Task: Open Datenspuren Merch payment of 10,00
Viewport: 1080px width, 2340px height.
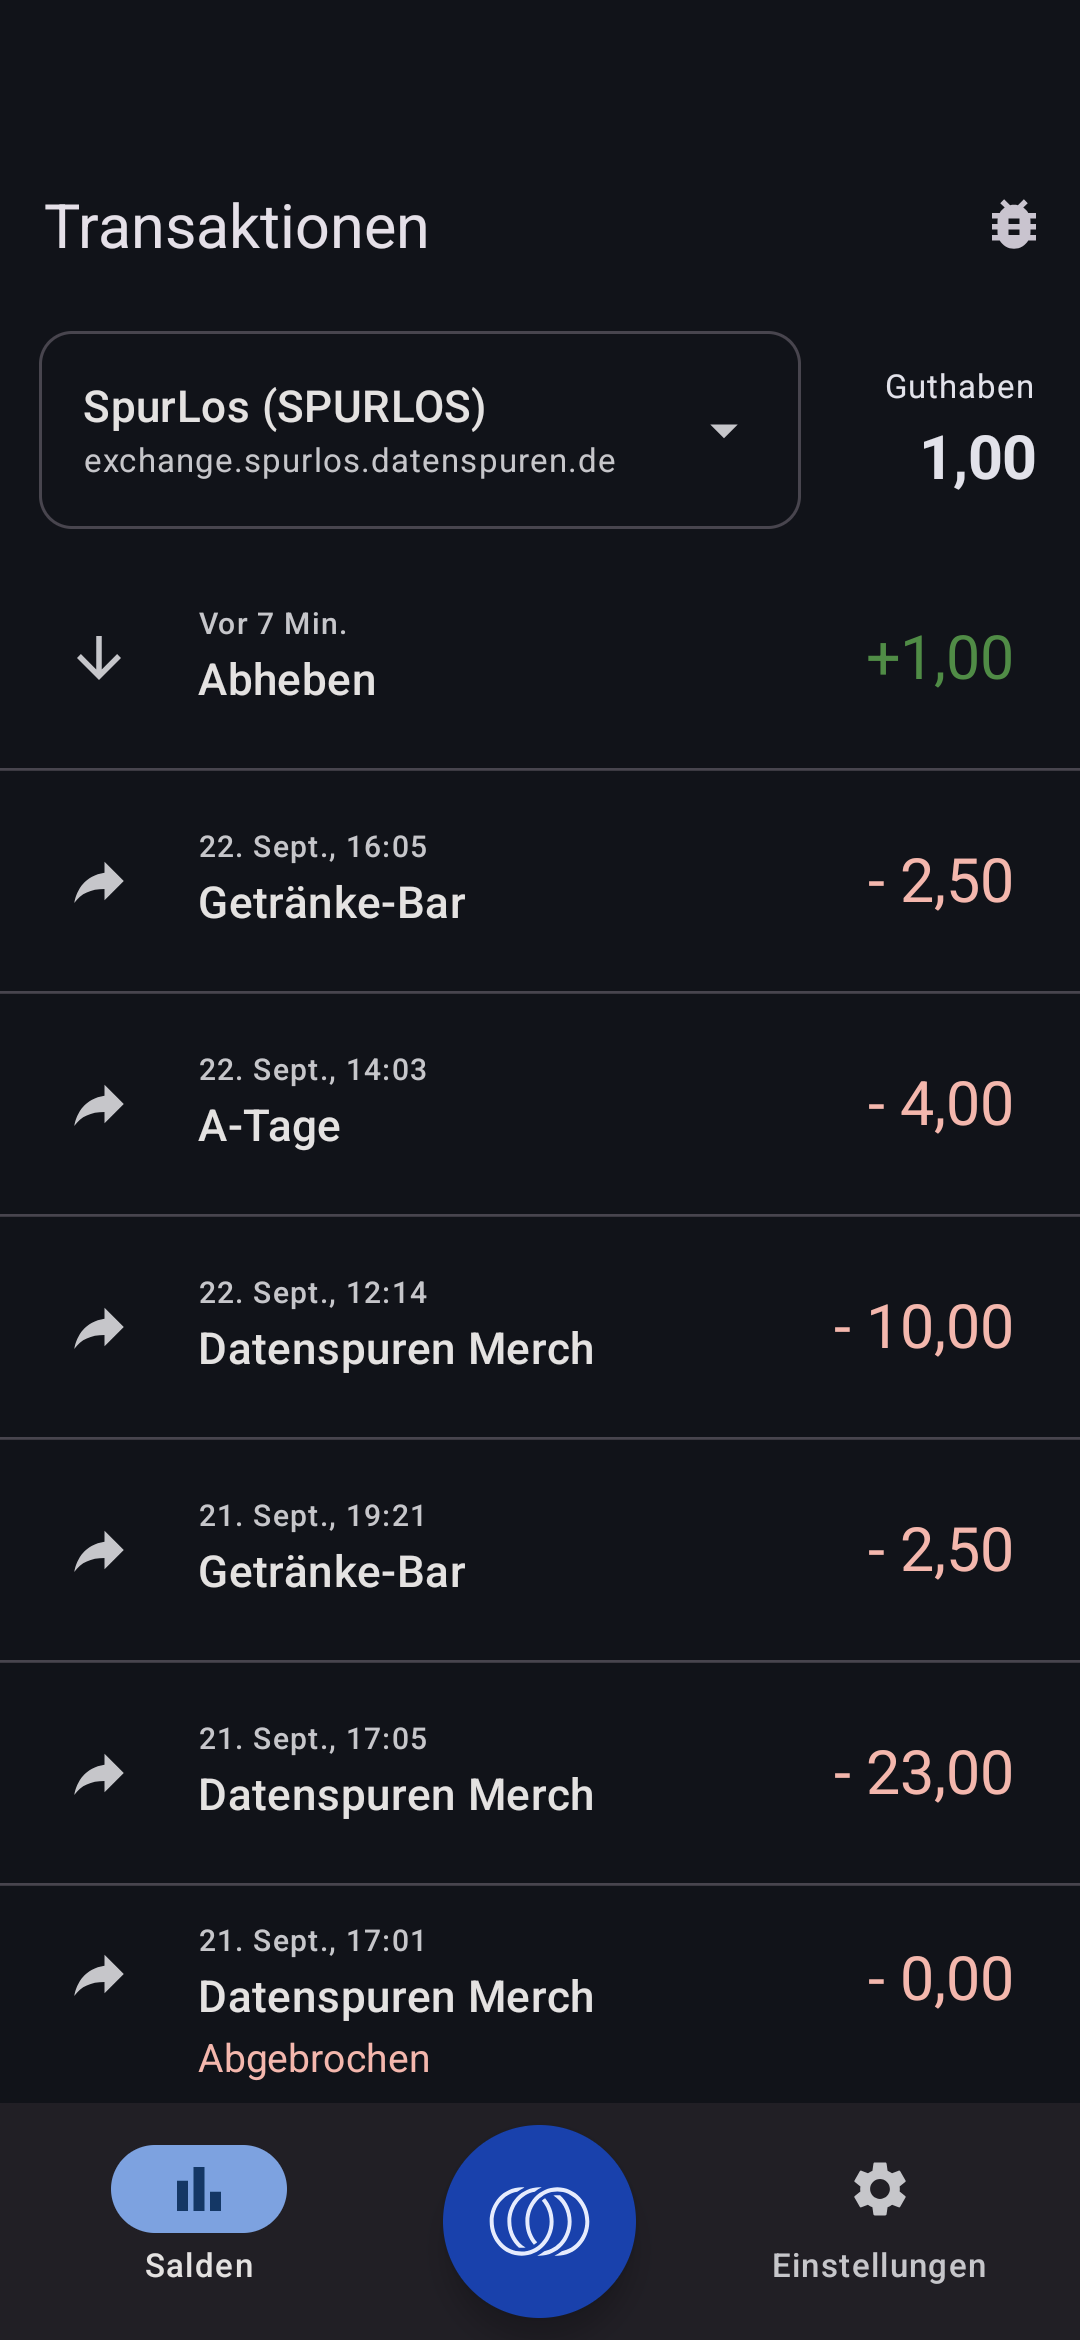Action: pos(540,1327)
